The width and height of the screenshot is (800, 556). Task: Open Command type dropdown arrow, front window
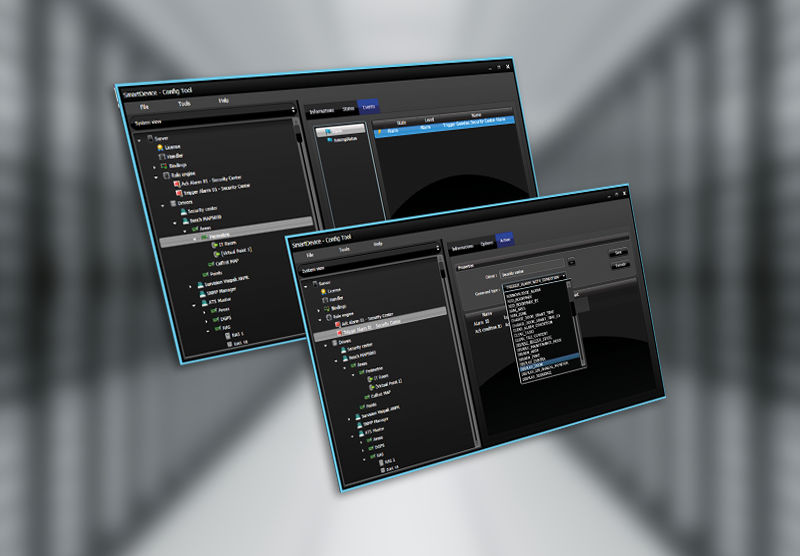(x=563, y=276)
